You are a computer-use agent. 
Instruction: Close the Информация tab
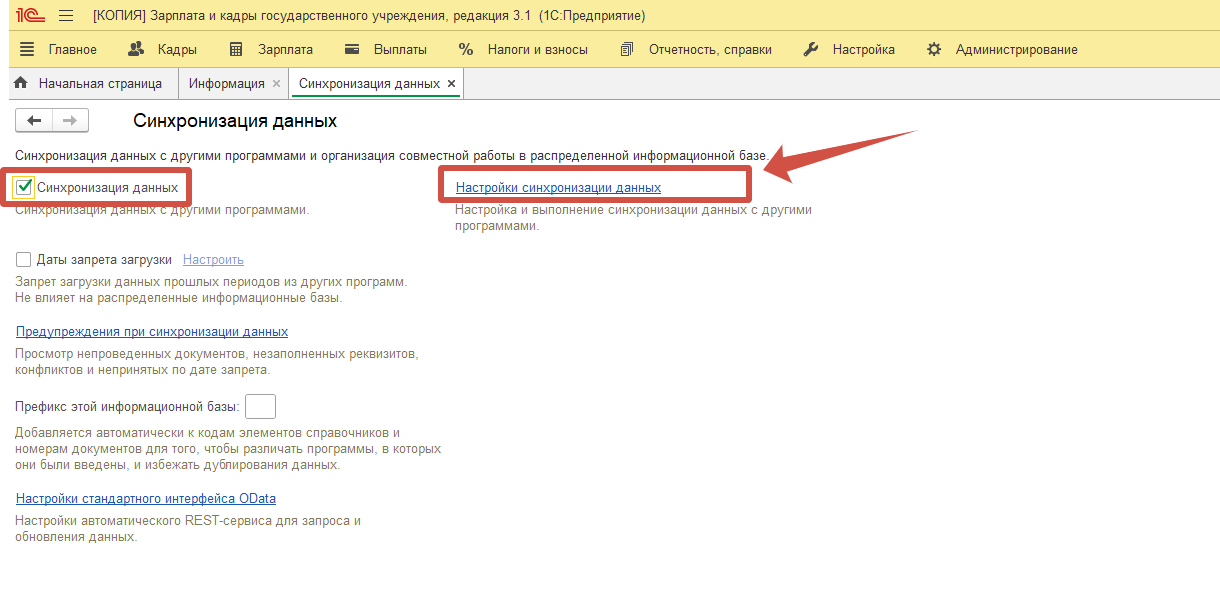[x=277, y=84]
